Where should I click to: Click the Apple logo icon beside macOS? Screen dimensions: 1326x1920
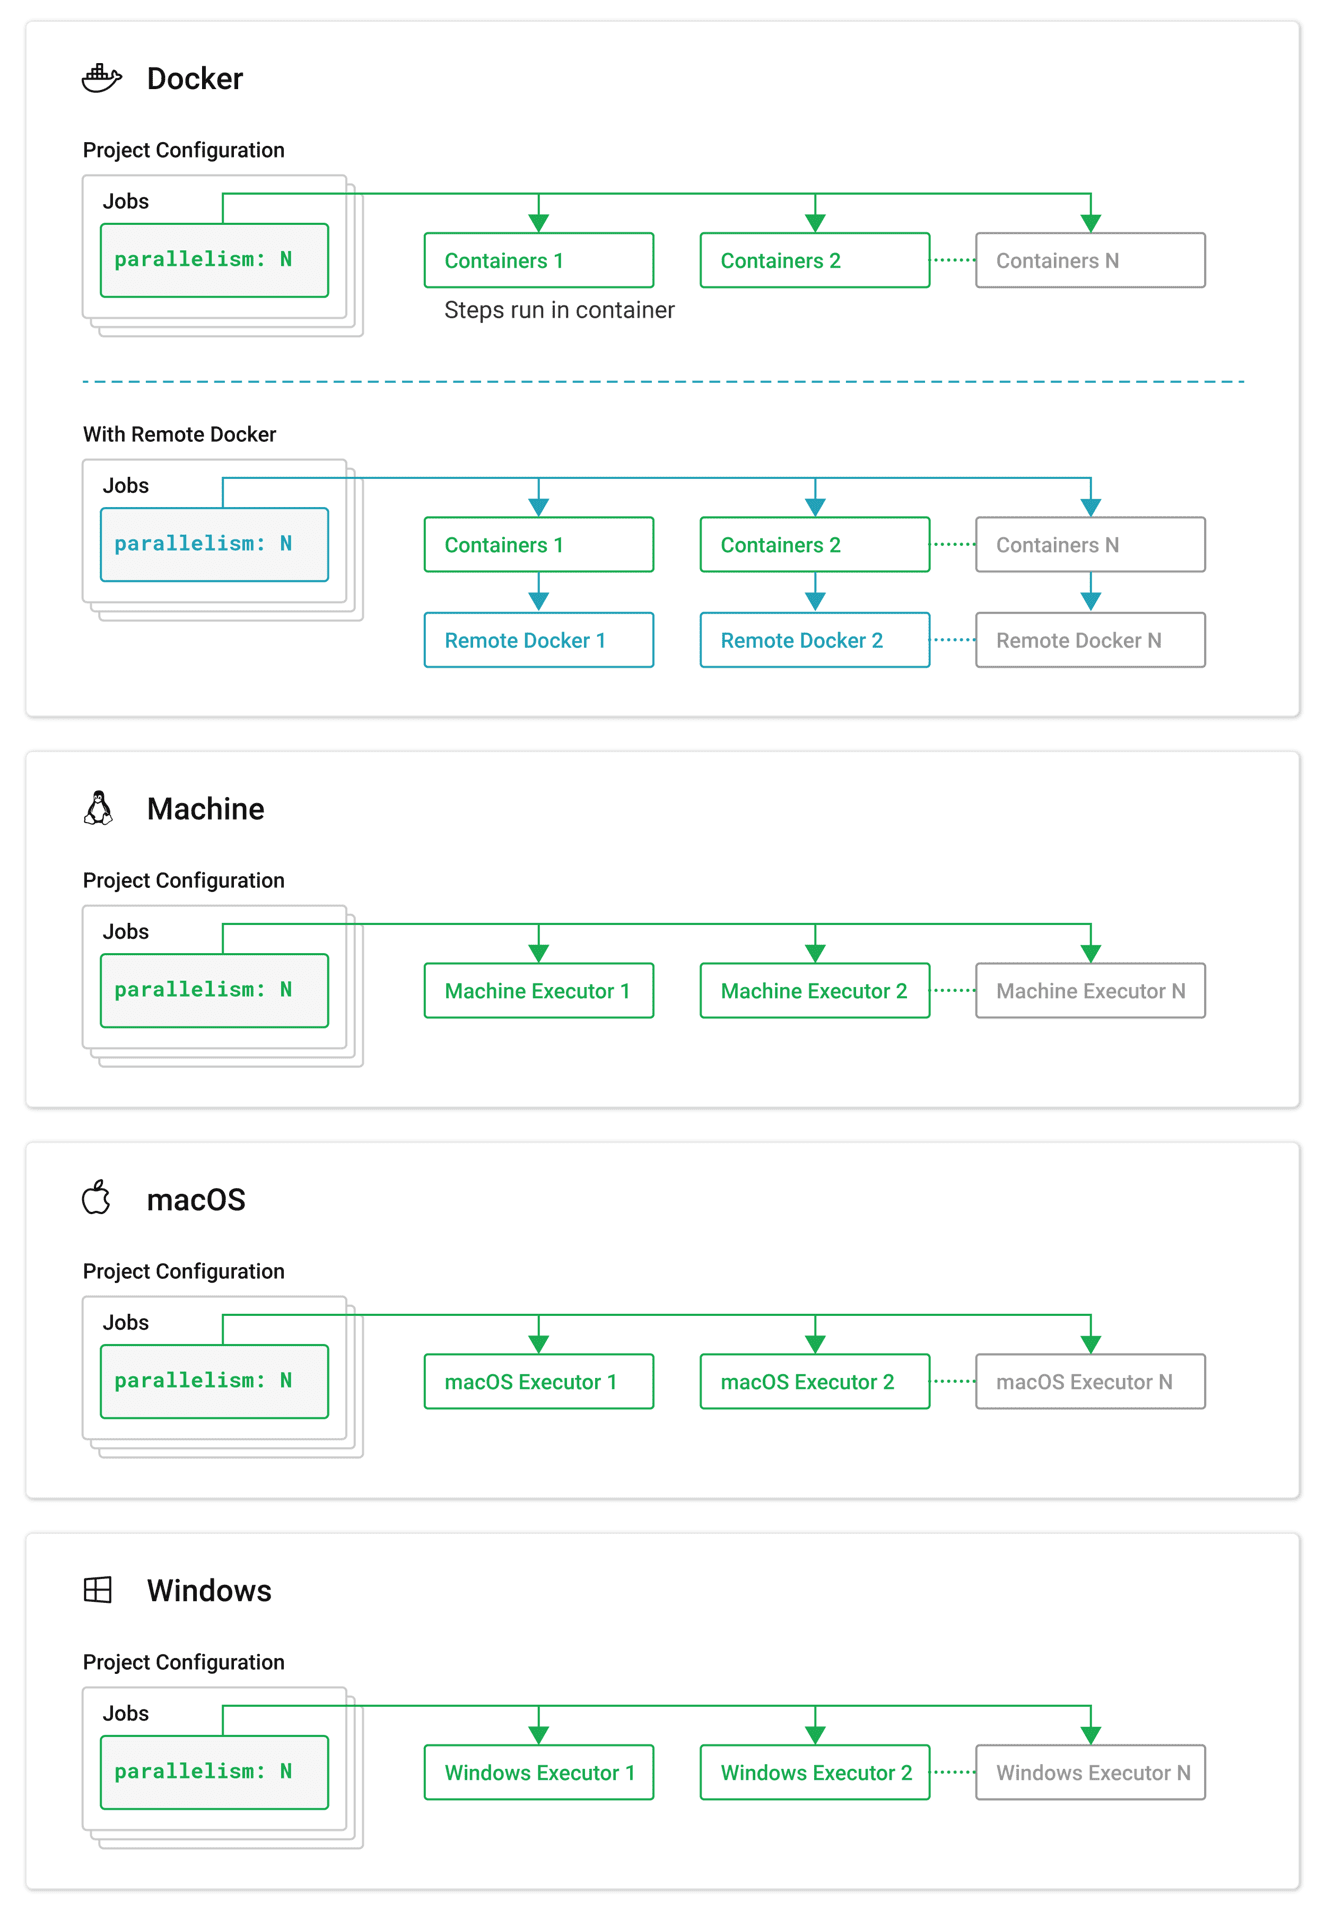tap(96, 1197)
